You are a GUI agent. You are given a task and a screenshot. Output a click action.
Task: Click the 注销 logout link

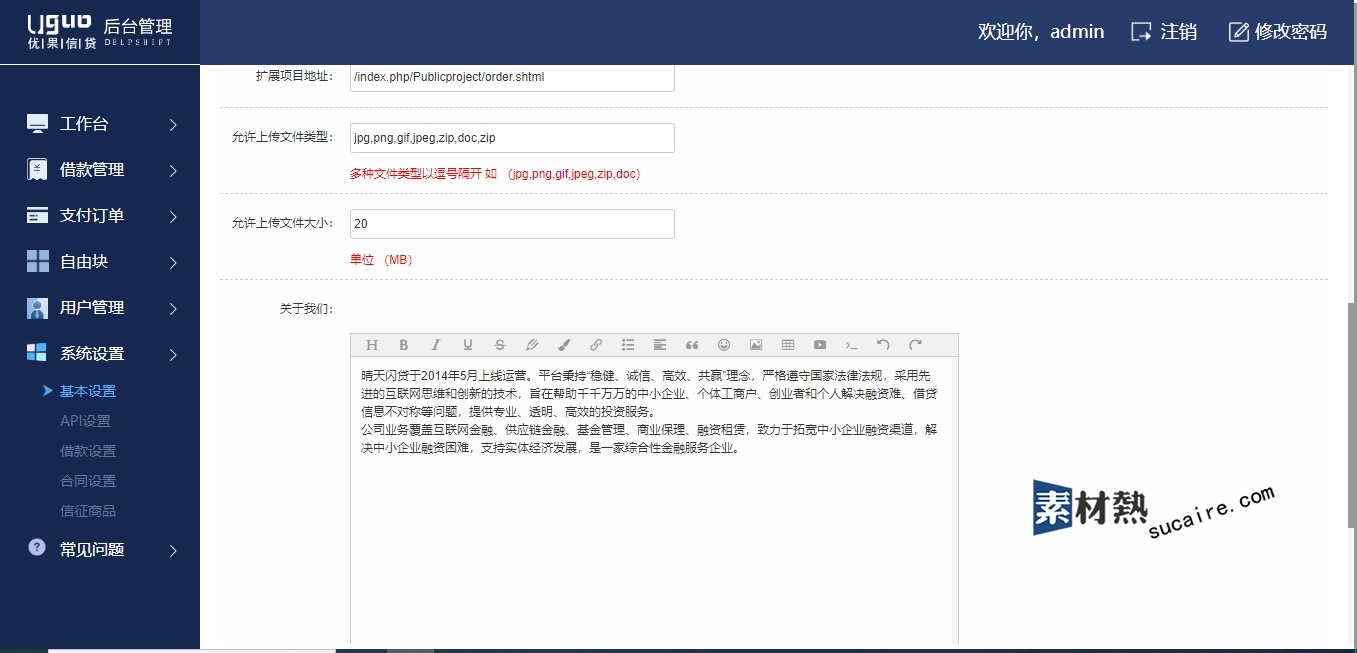(x=1164, y=31)
